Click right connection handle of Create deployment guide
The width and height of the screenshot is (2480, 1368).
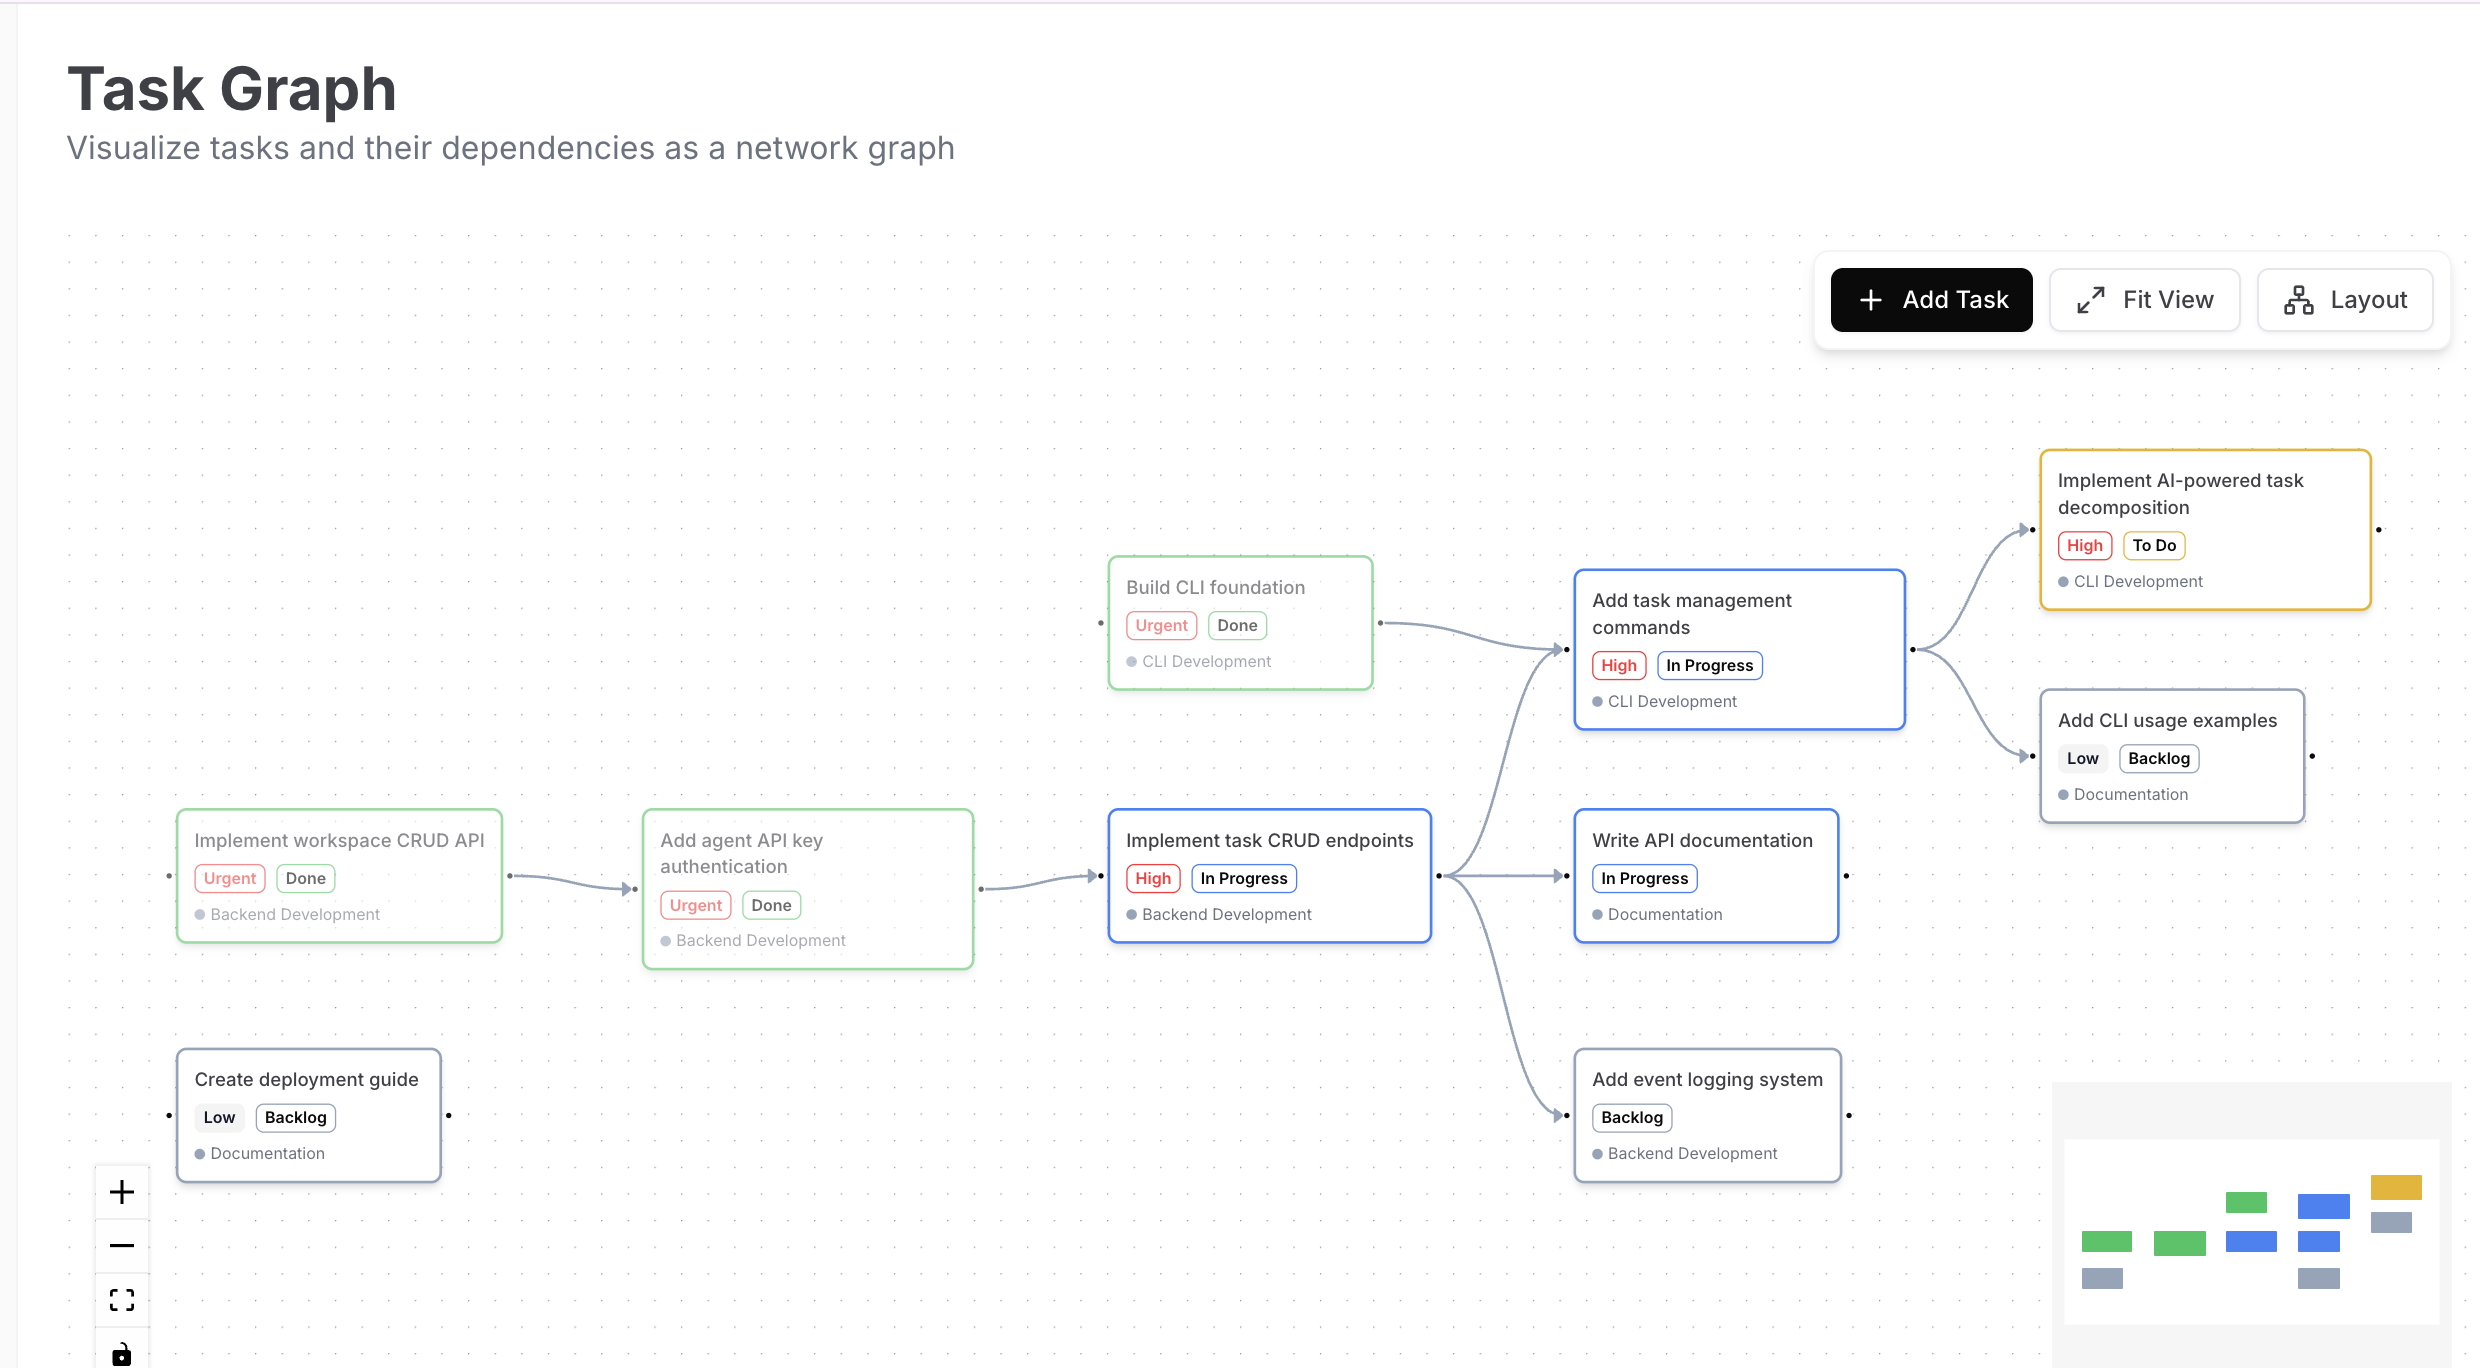click(x=449, y=1115)
